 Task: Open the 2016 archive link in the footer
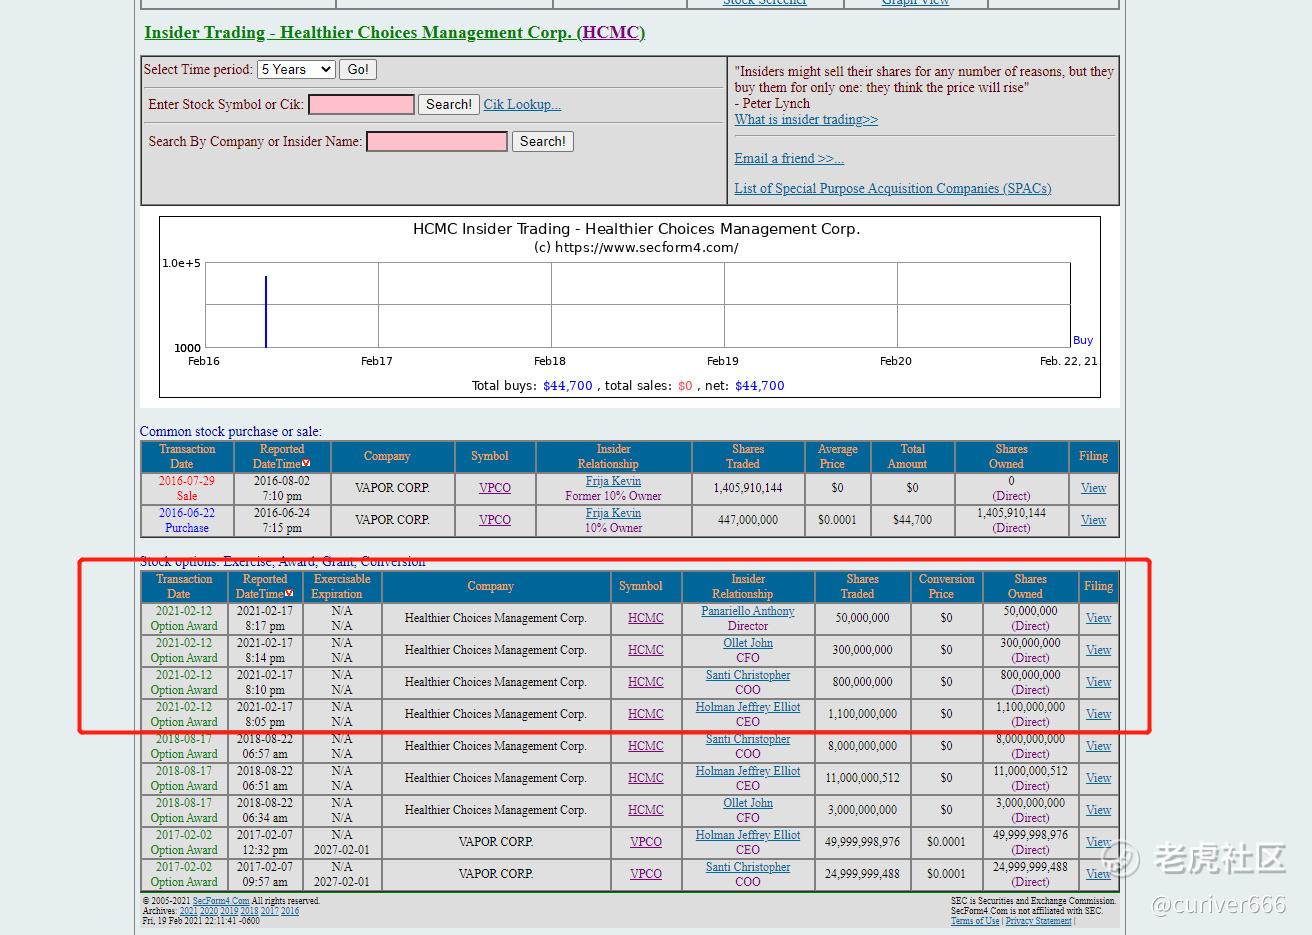pos(290,911)
